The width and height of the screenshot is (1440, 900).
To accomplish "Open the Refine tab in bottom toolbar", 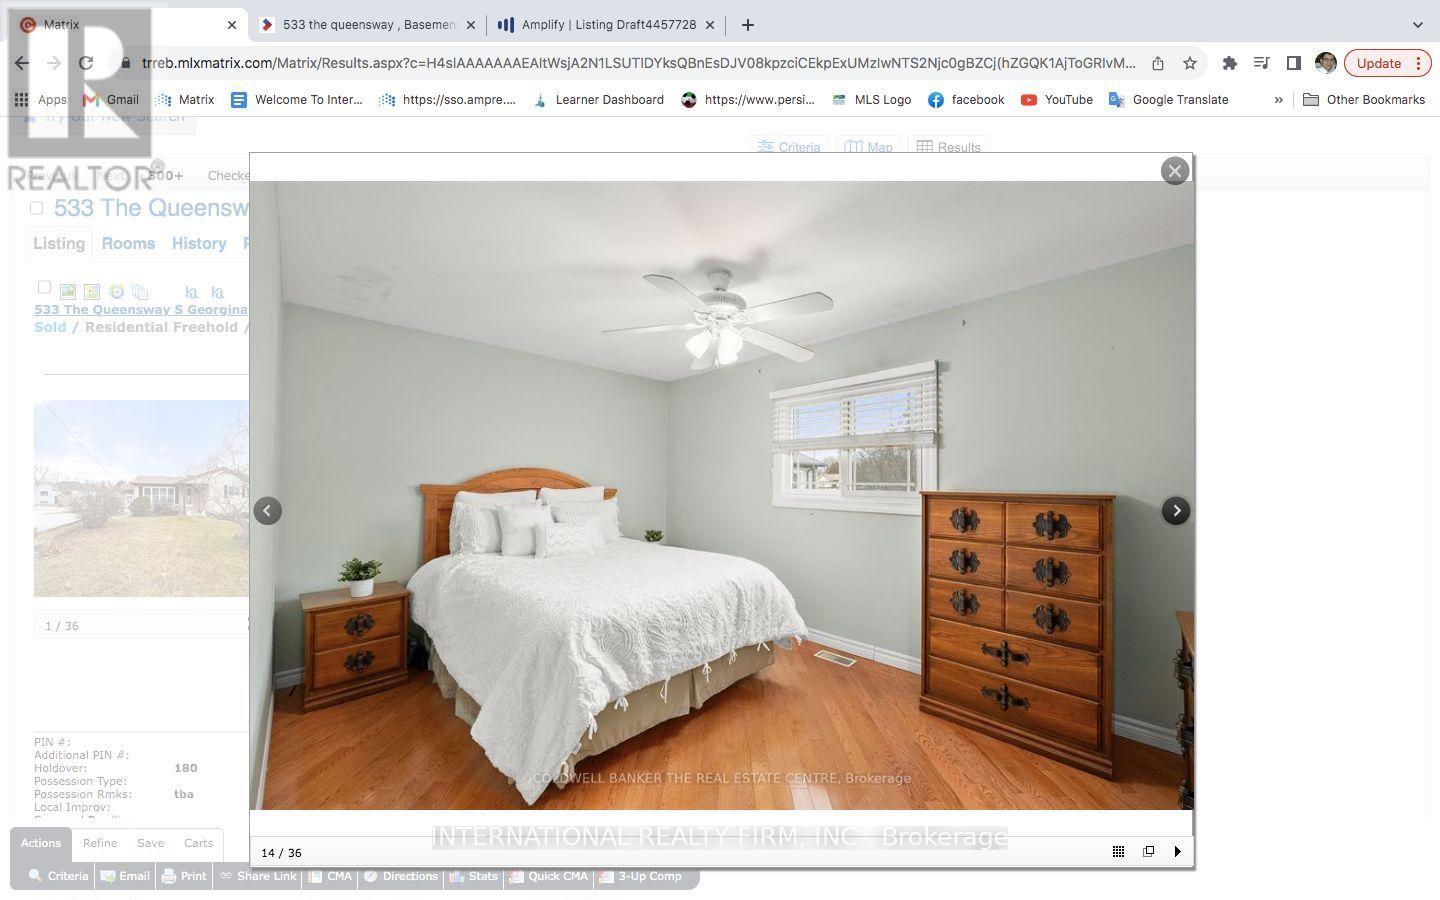I will (100, 843).
